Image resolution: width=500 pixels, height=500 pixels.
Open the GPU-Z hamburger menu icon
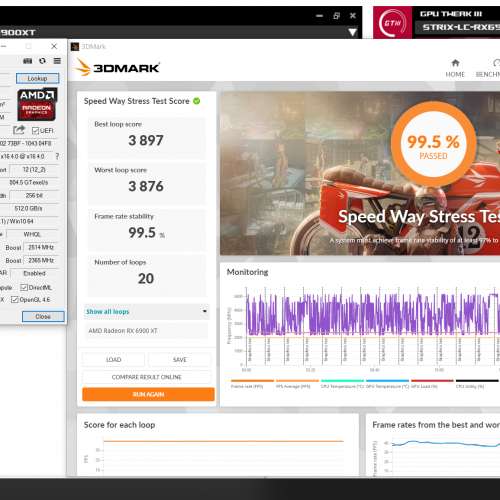(57, 61)
